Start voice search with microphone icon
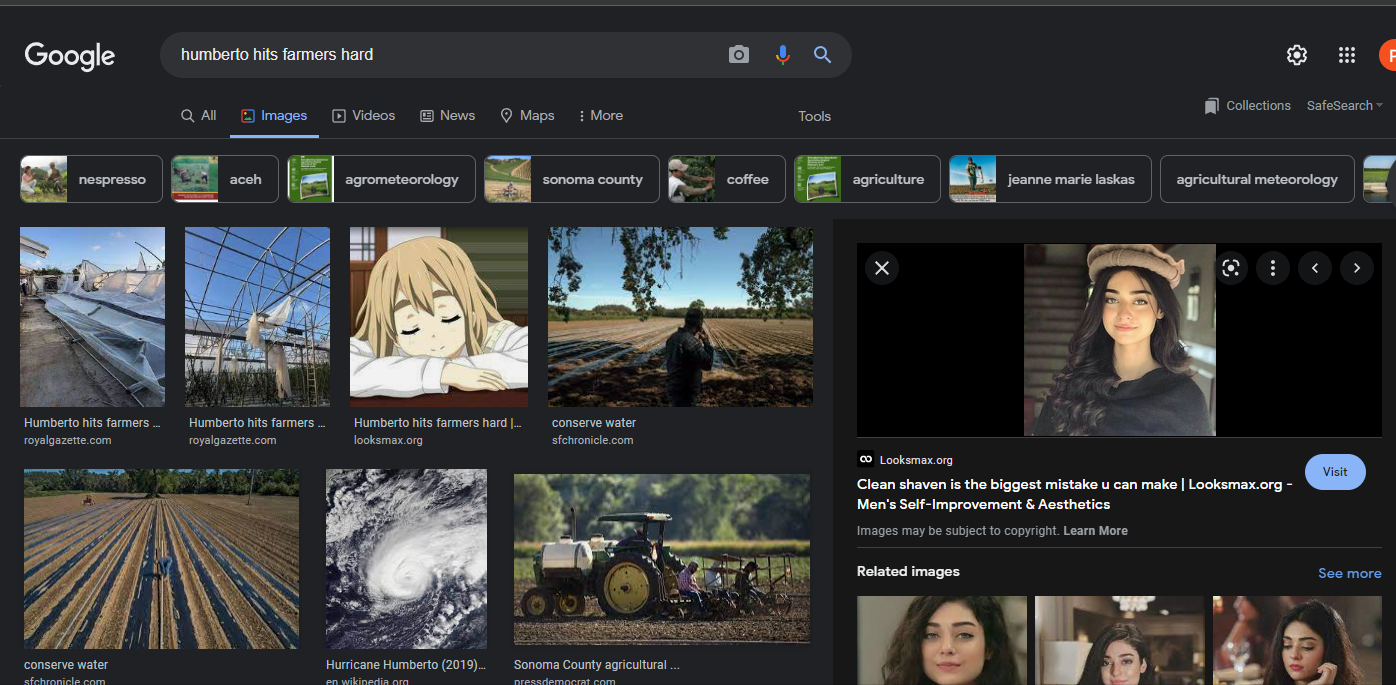This screenshot has width=1396, height=685. [x=782, y=55]
